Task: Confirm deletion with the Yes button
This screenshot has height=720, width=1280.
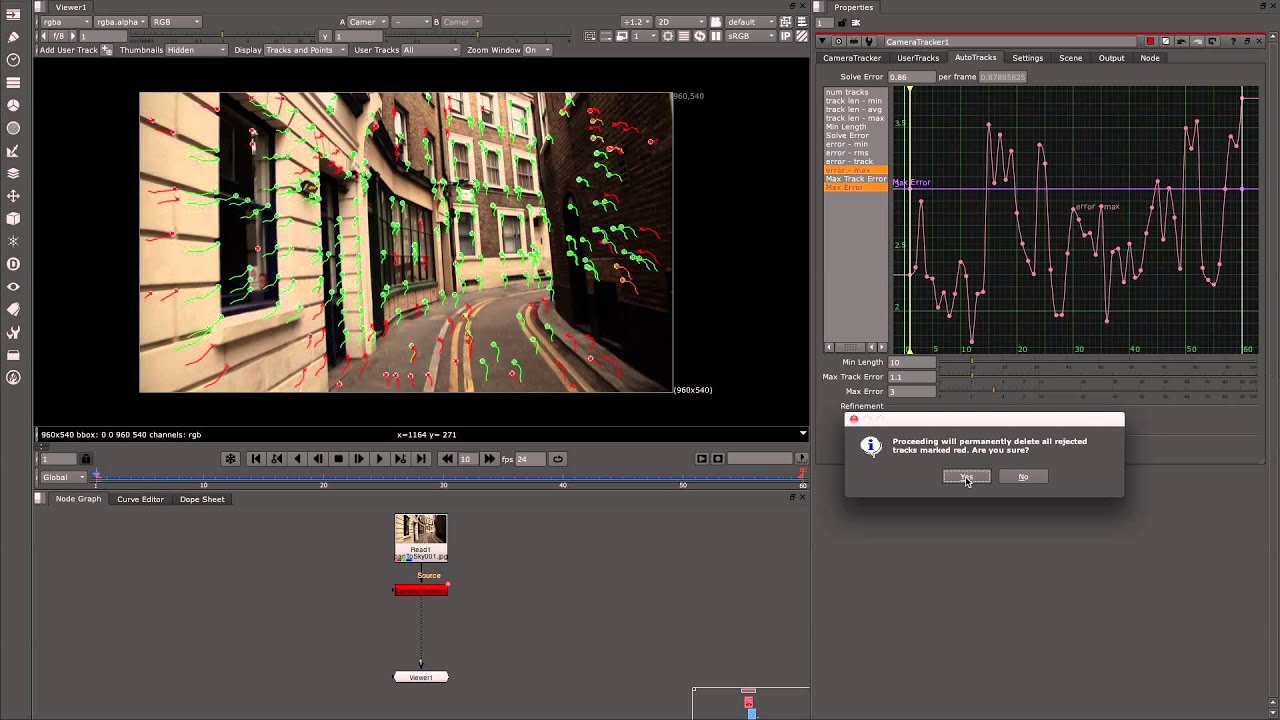Action: [x=966, y=477]
